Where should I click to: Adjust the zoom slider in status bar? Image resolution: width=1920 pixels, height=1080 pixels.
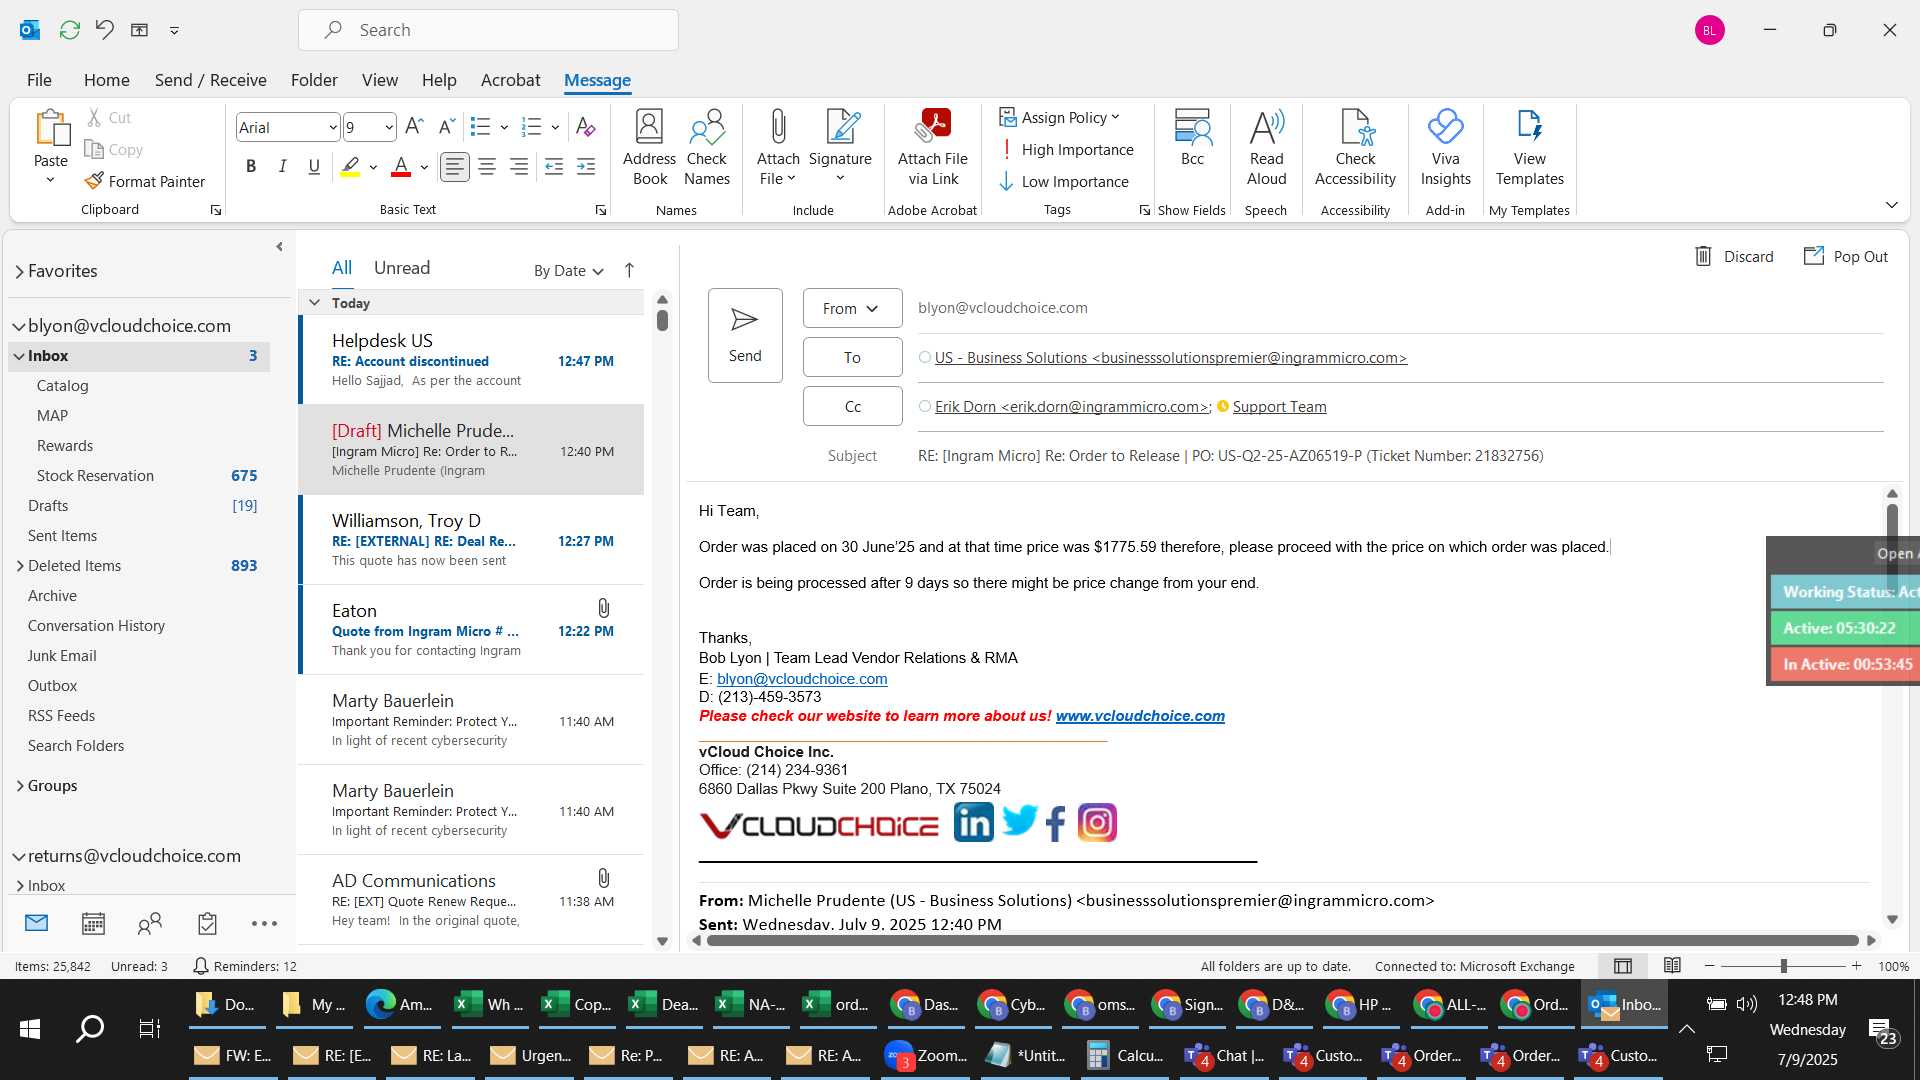point(1783,966)
